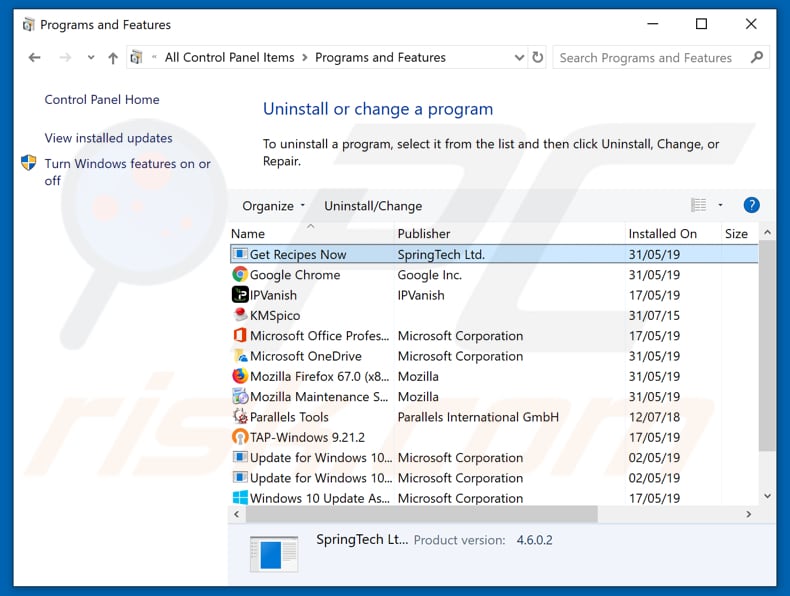The width and height of the screenshot is (790, 596).
Task: Click Google Inc. publisher cell
Action: pyautogui.click(x=429, y=275)
